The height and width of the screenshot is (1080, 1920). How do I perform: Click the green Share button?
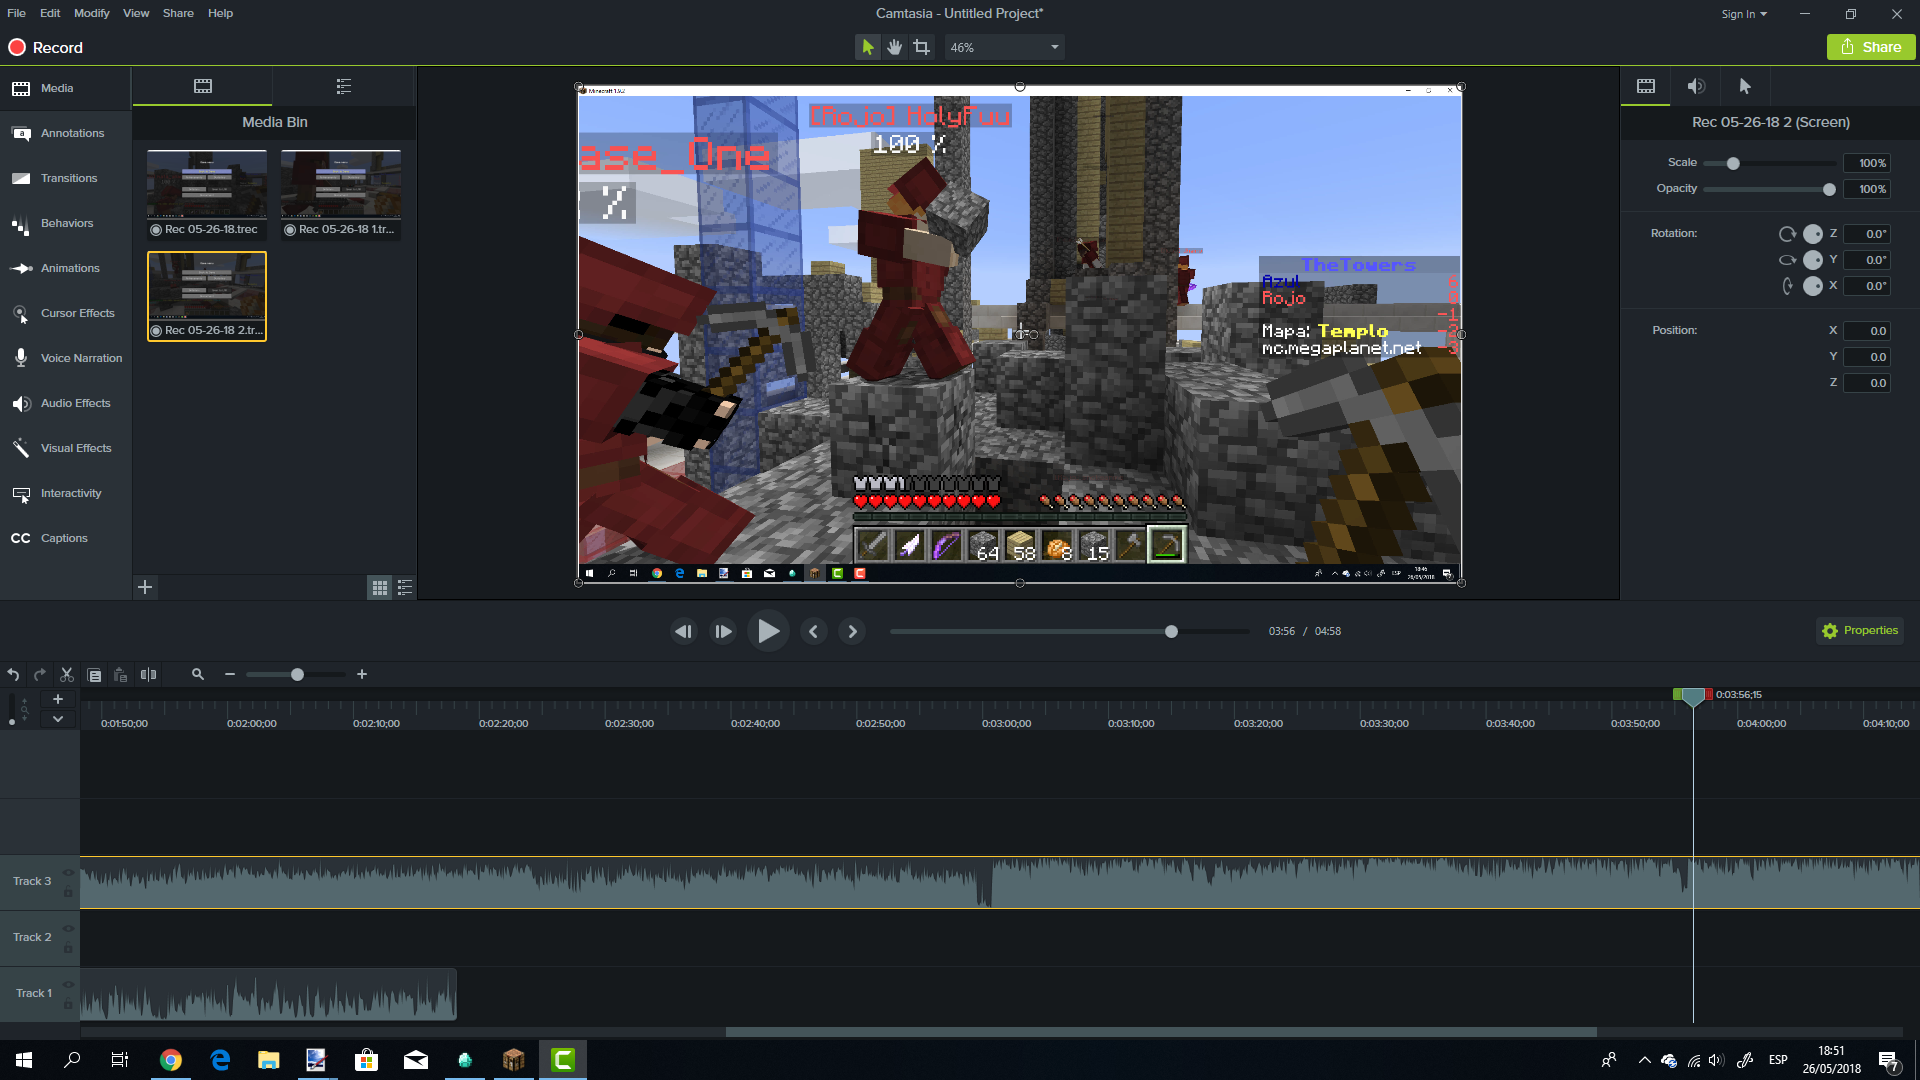tap(1871, 47)
